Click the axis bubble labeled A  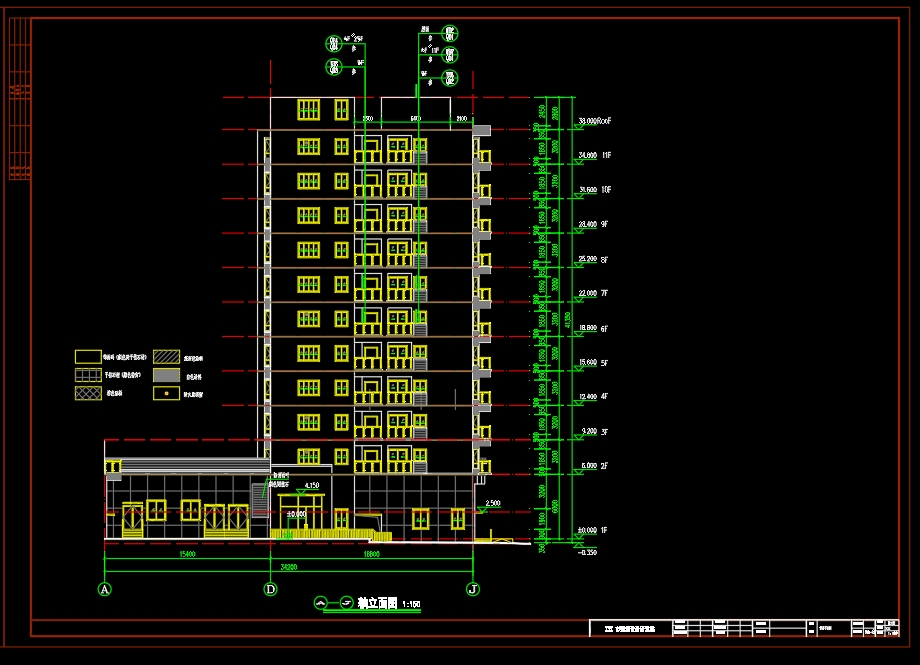click(x=104, y=589)
